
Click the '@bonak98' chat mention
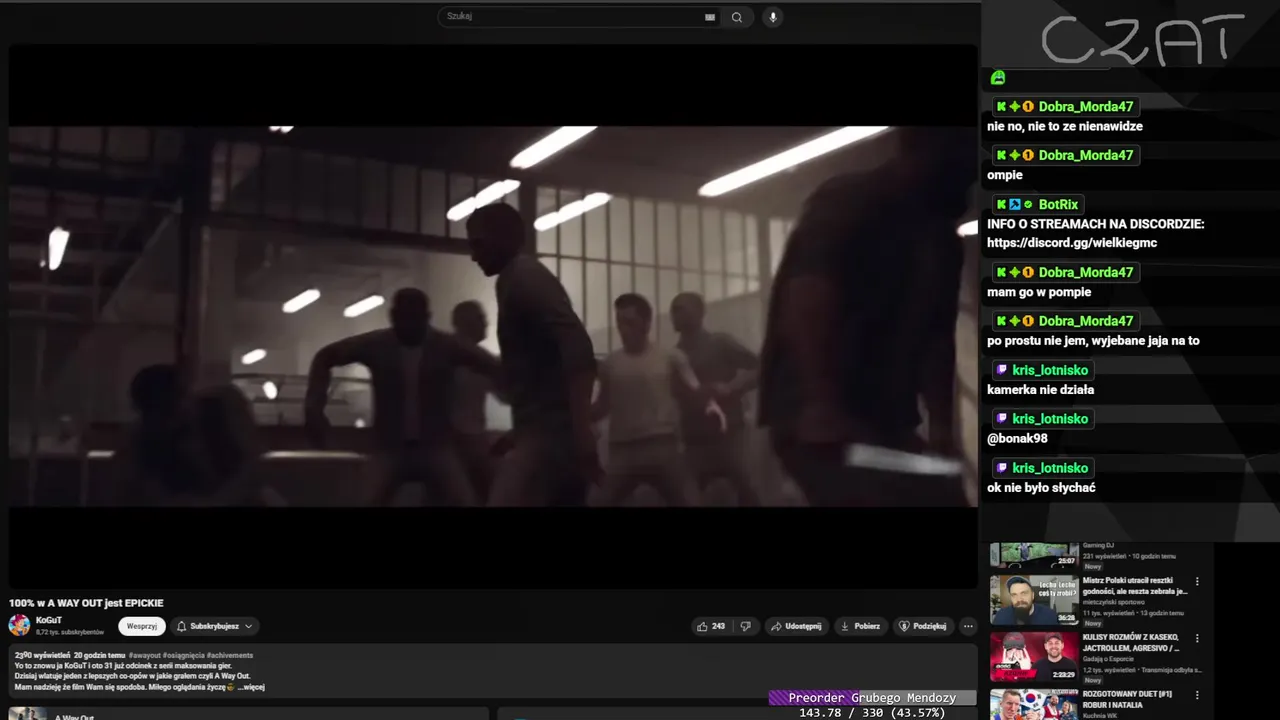1017,439
